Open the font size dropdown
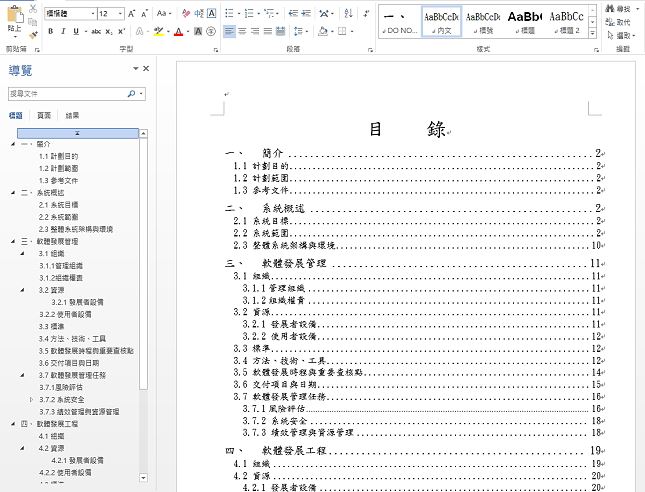 [x=119, y=13]
